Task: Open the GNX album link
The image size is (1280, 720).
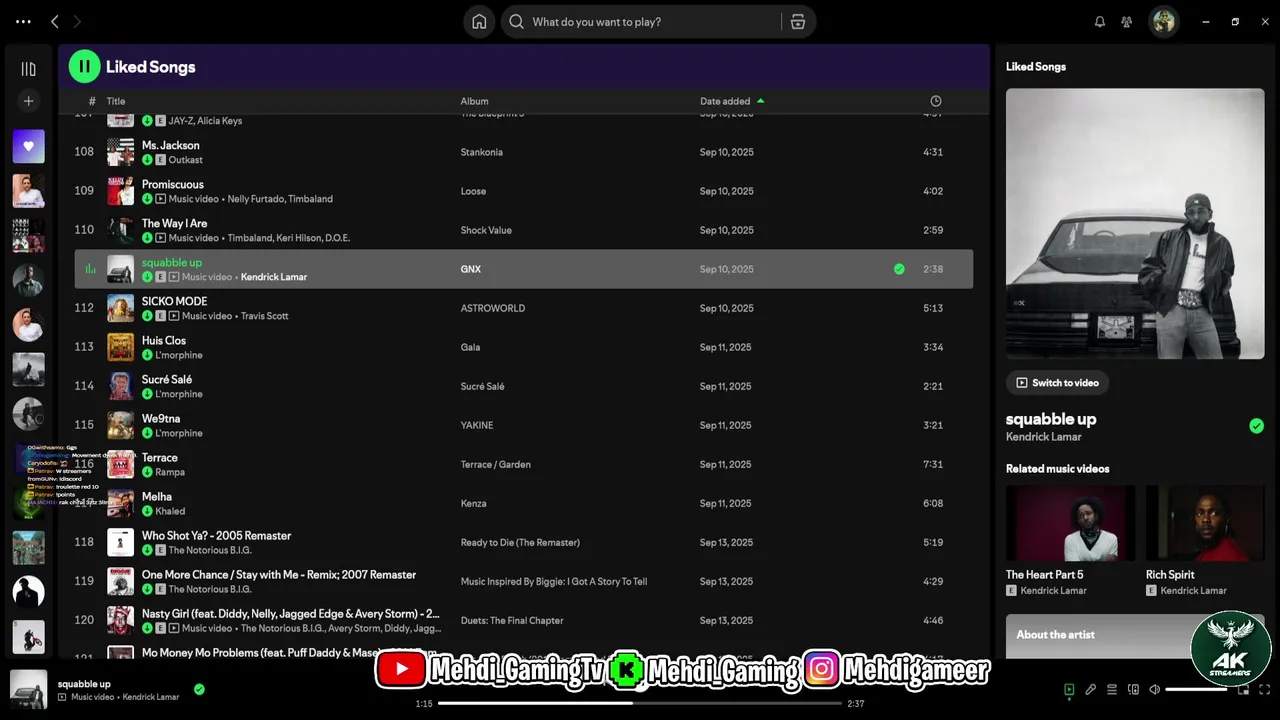Action: (471, 269)
